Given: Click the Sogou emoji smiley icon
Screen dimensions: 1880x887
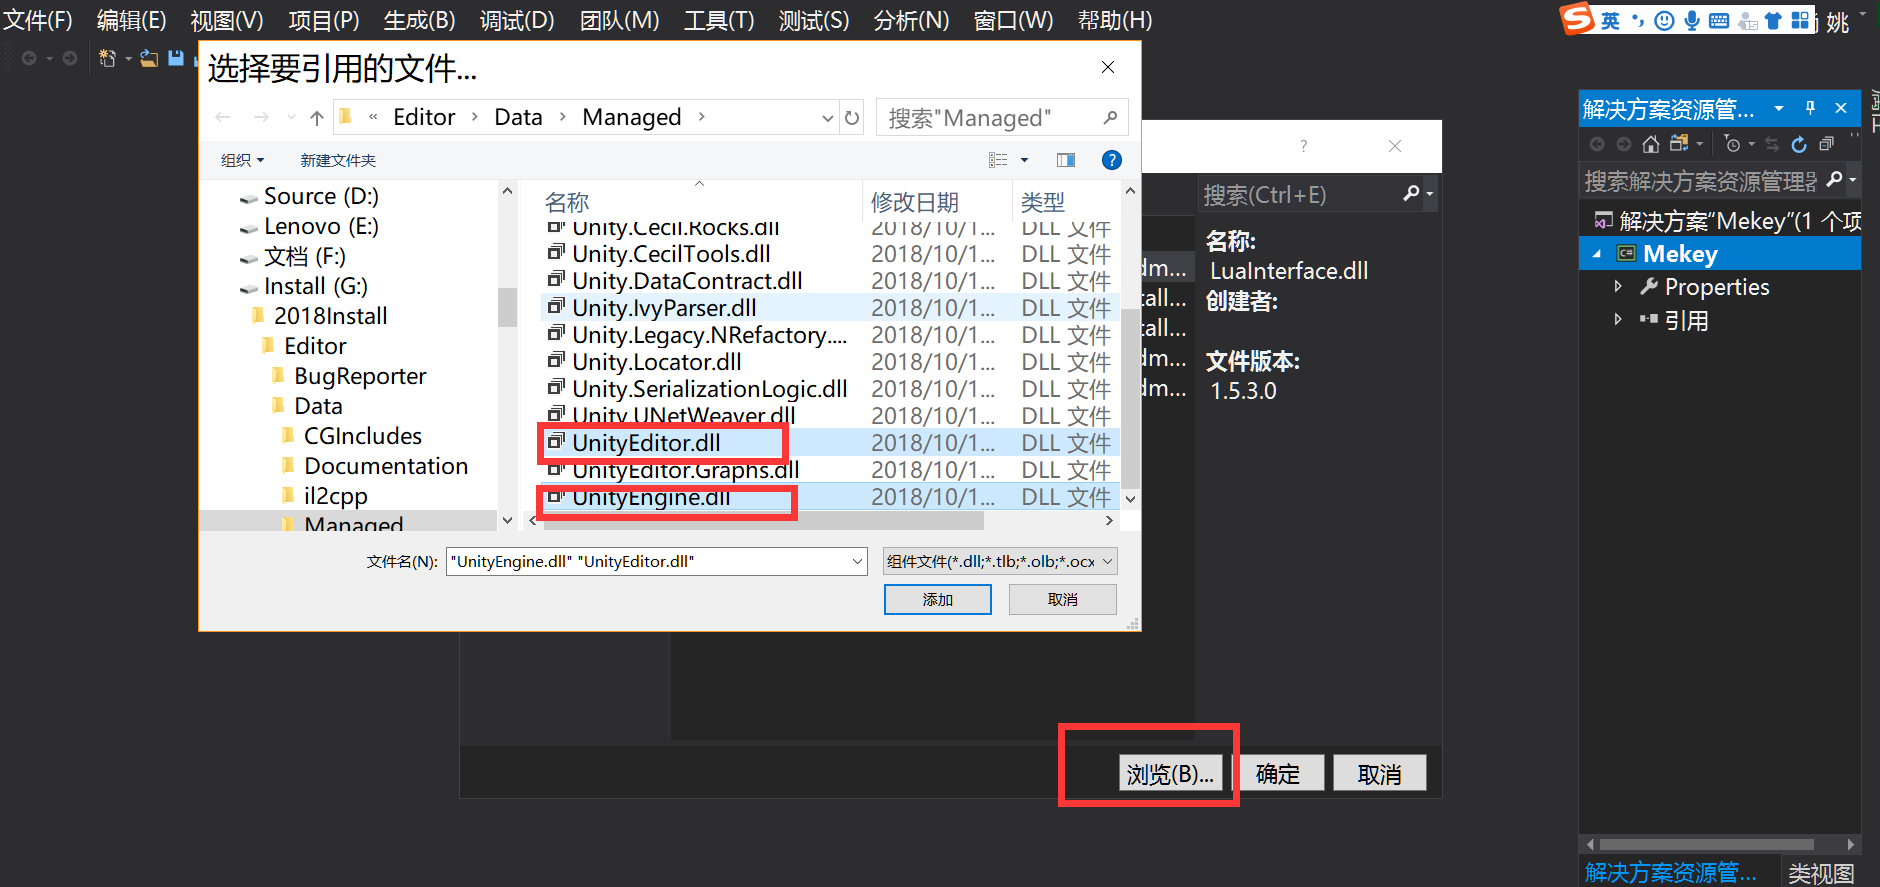Looking at the screenshot, I should point(1664,20).
